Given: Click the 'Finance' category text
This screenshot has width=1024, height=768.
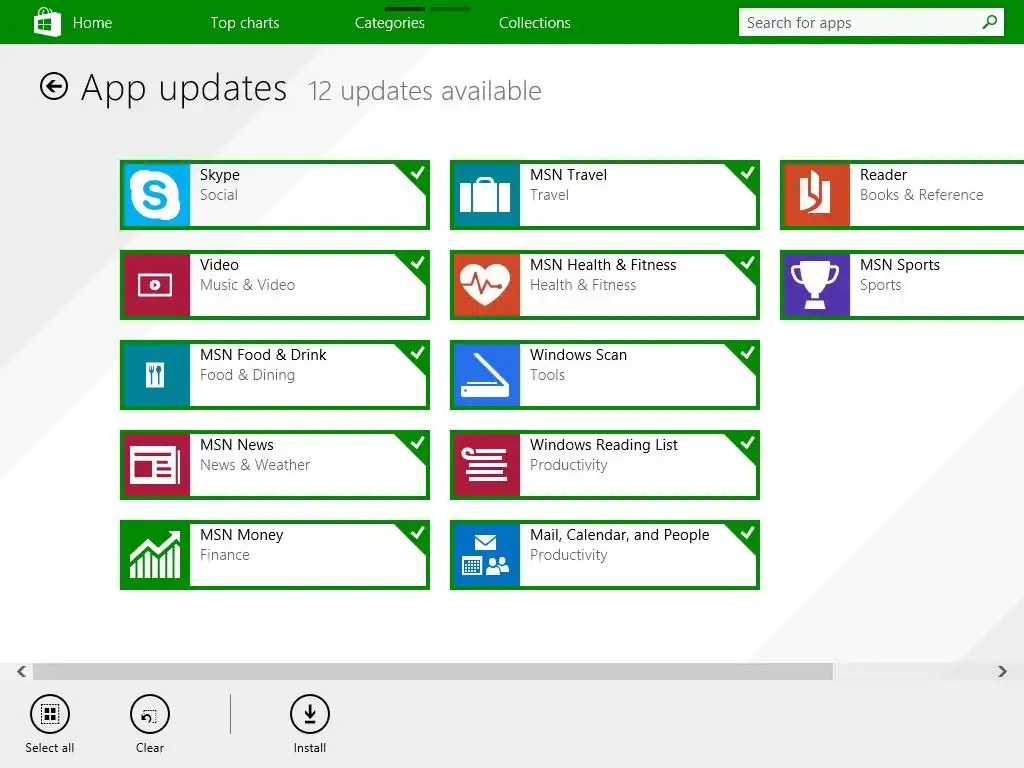Looking at the screenshot, I should 225,555.
